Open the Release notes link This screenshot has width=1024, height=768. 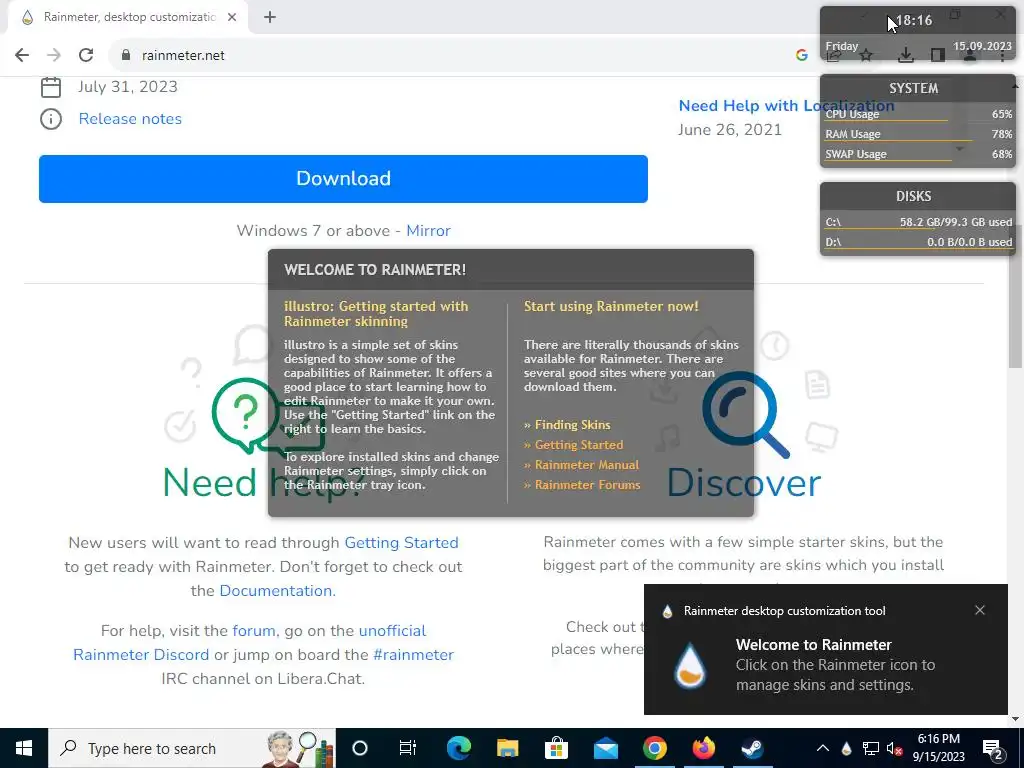[130, 119]
